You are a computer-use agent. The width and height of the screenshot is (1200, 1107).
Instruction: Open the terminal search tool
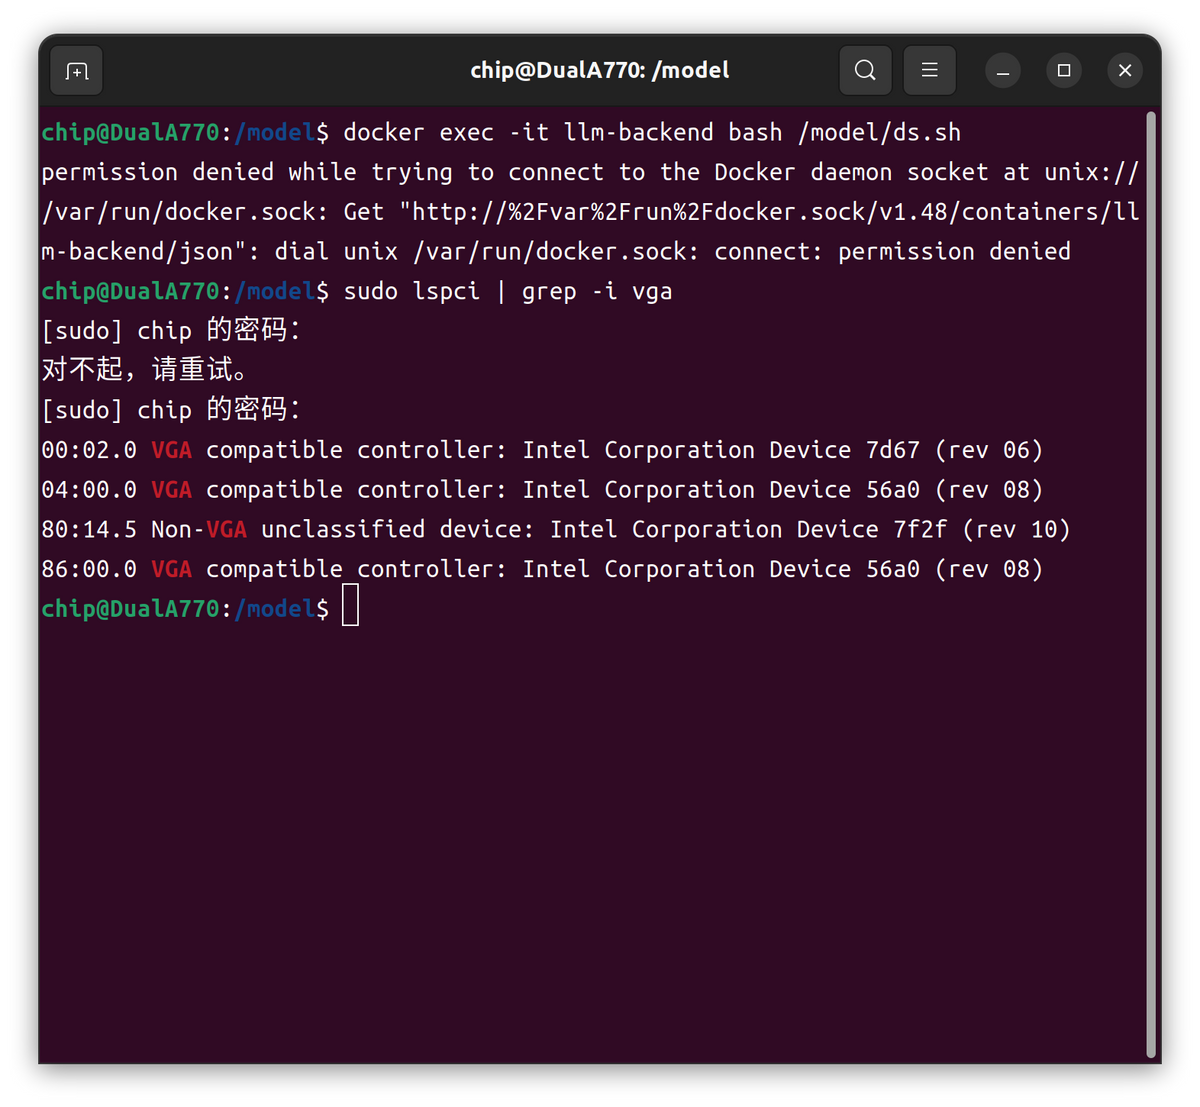(x=865, y=71)
